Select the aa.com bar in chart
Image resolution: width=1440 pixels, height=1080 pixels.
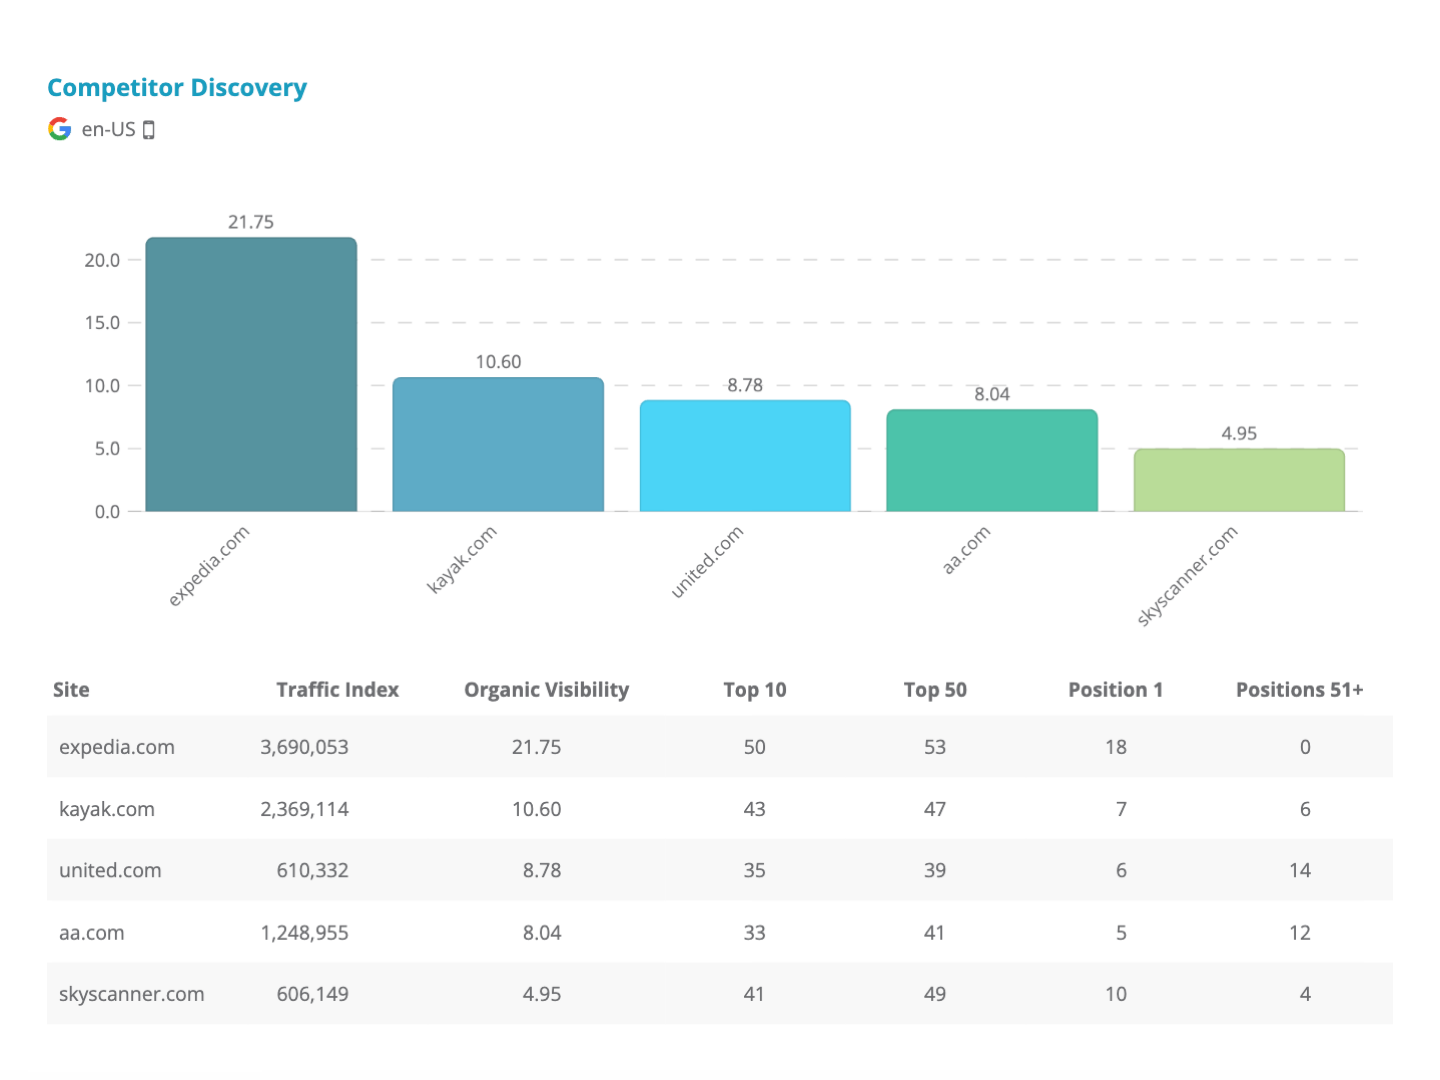click(x=992, y=460)
